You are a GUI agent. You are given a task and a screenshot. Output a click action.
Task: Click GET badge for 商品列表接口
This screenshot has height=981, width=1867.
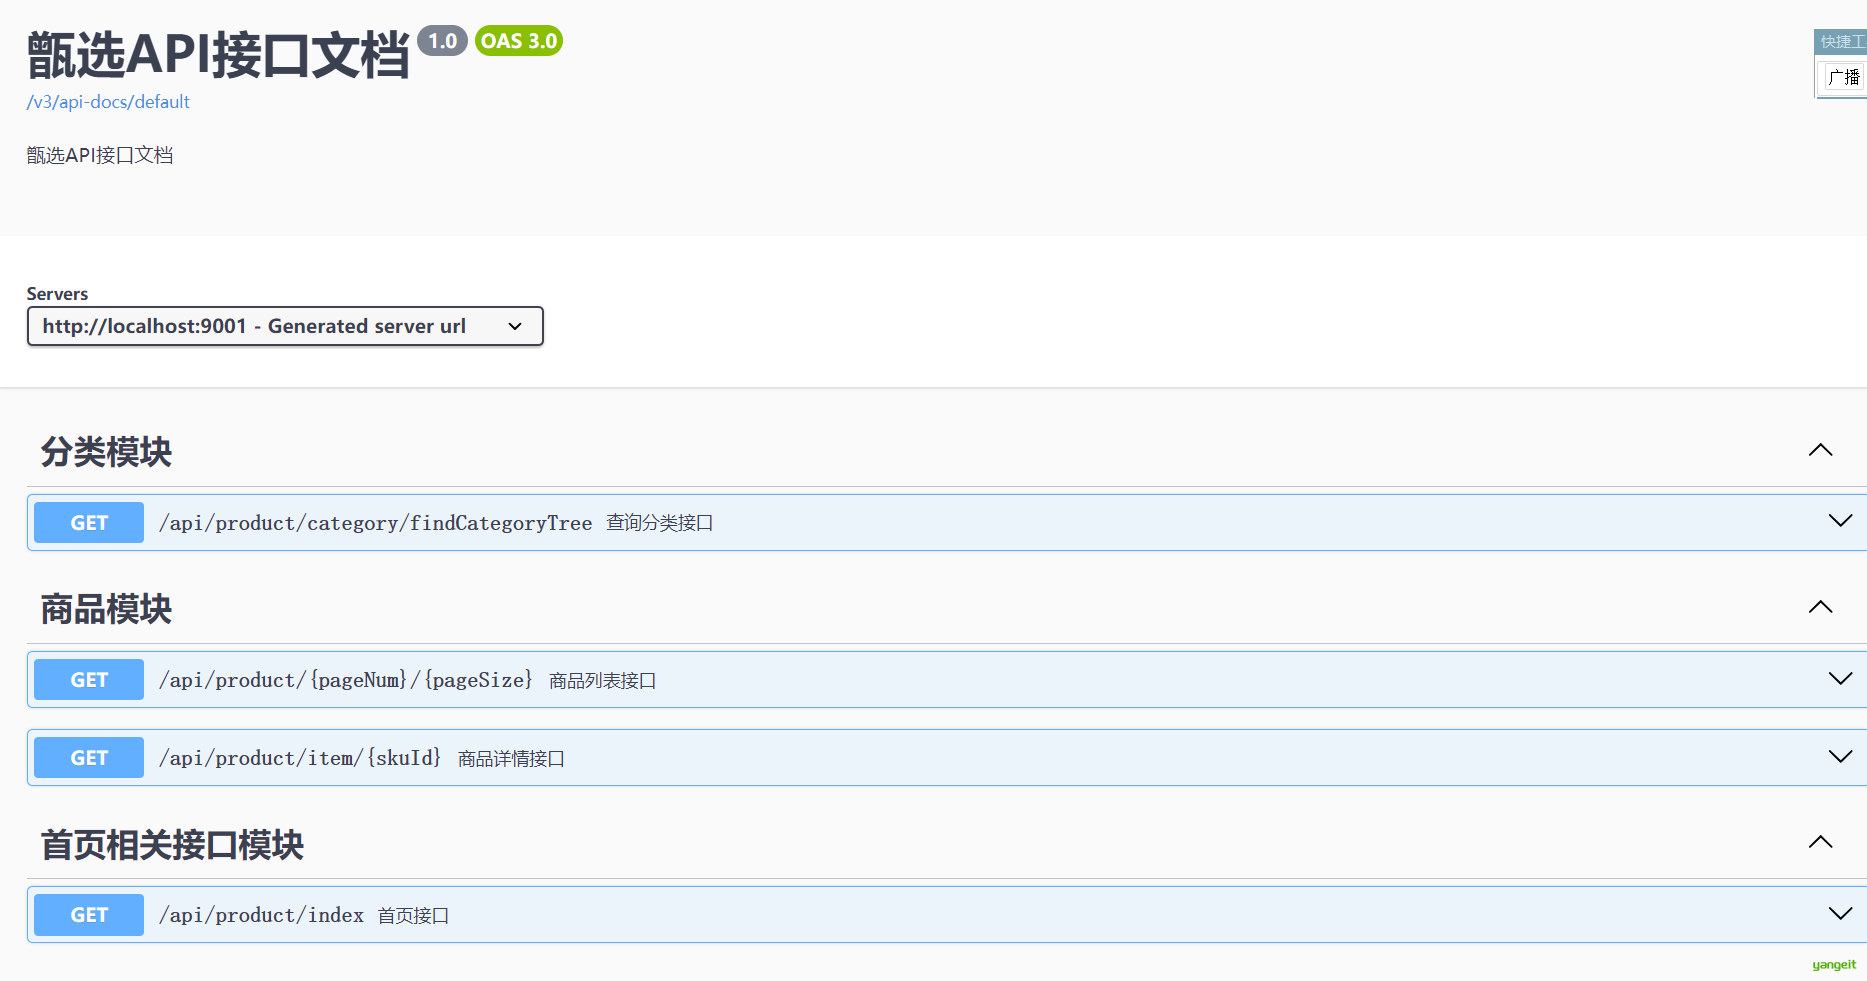(89, 680)
